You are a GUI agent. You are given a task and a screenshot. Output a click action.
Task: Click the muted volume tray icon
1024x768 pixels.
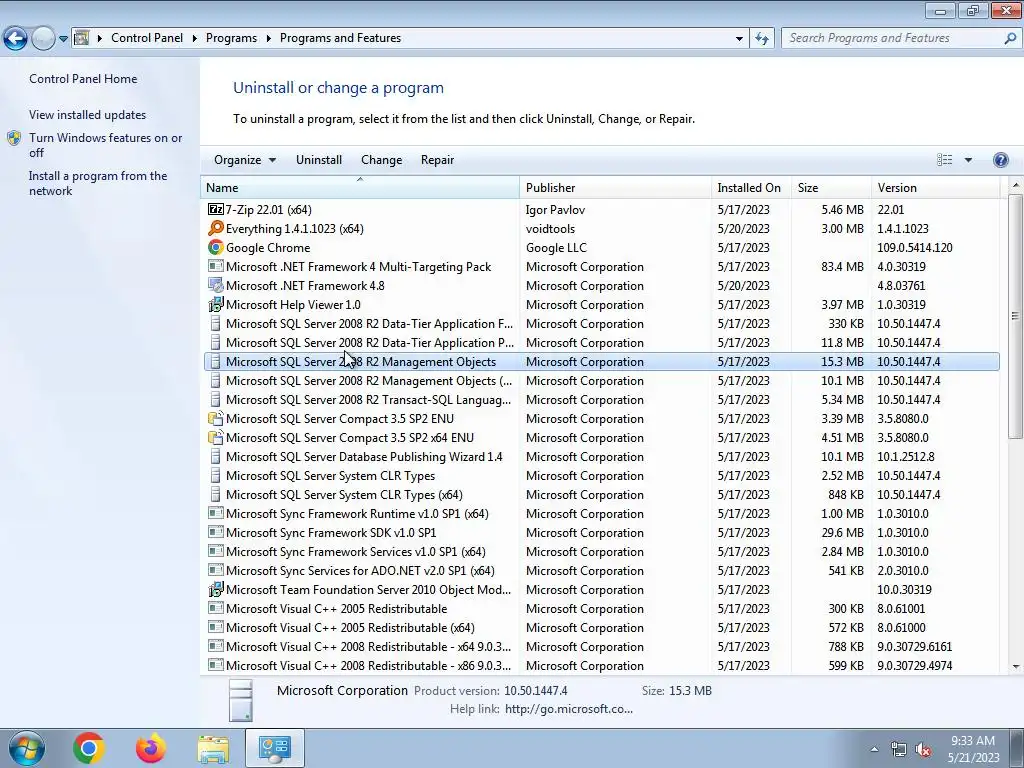click(x=923, y=750)
